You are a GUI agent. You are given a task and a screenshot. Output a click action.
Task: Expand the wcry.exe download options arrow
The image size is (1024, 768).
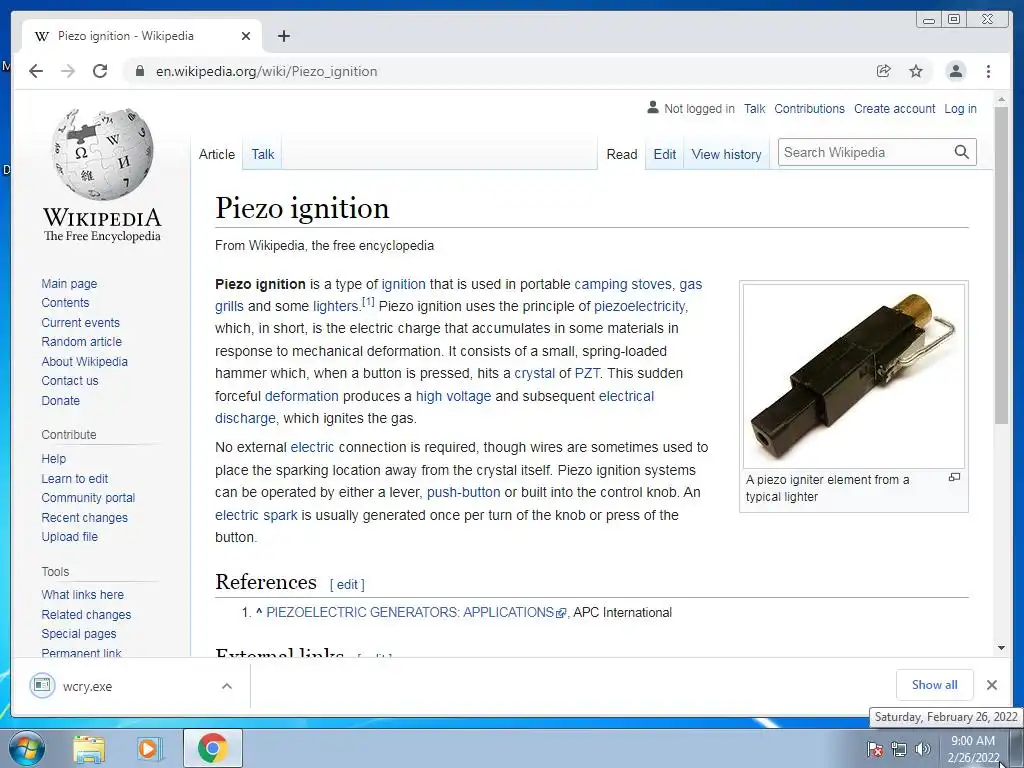click(x=227, y=686)
